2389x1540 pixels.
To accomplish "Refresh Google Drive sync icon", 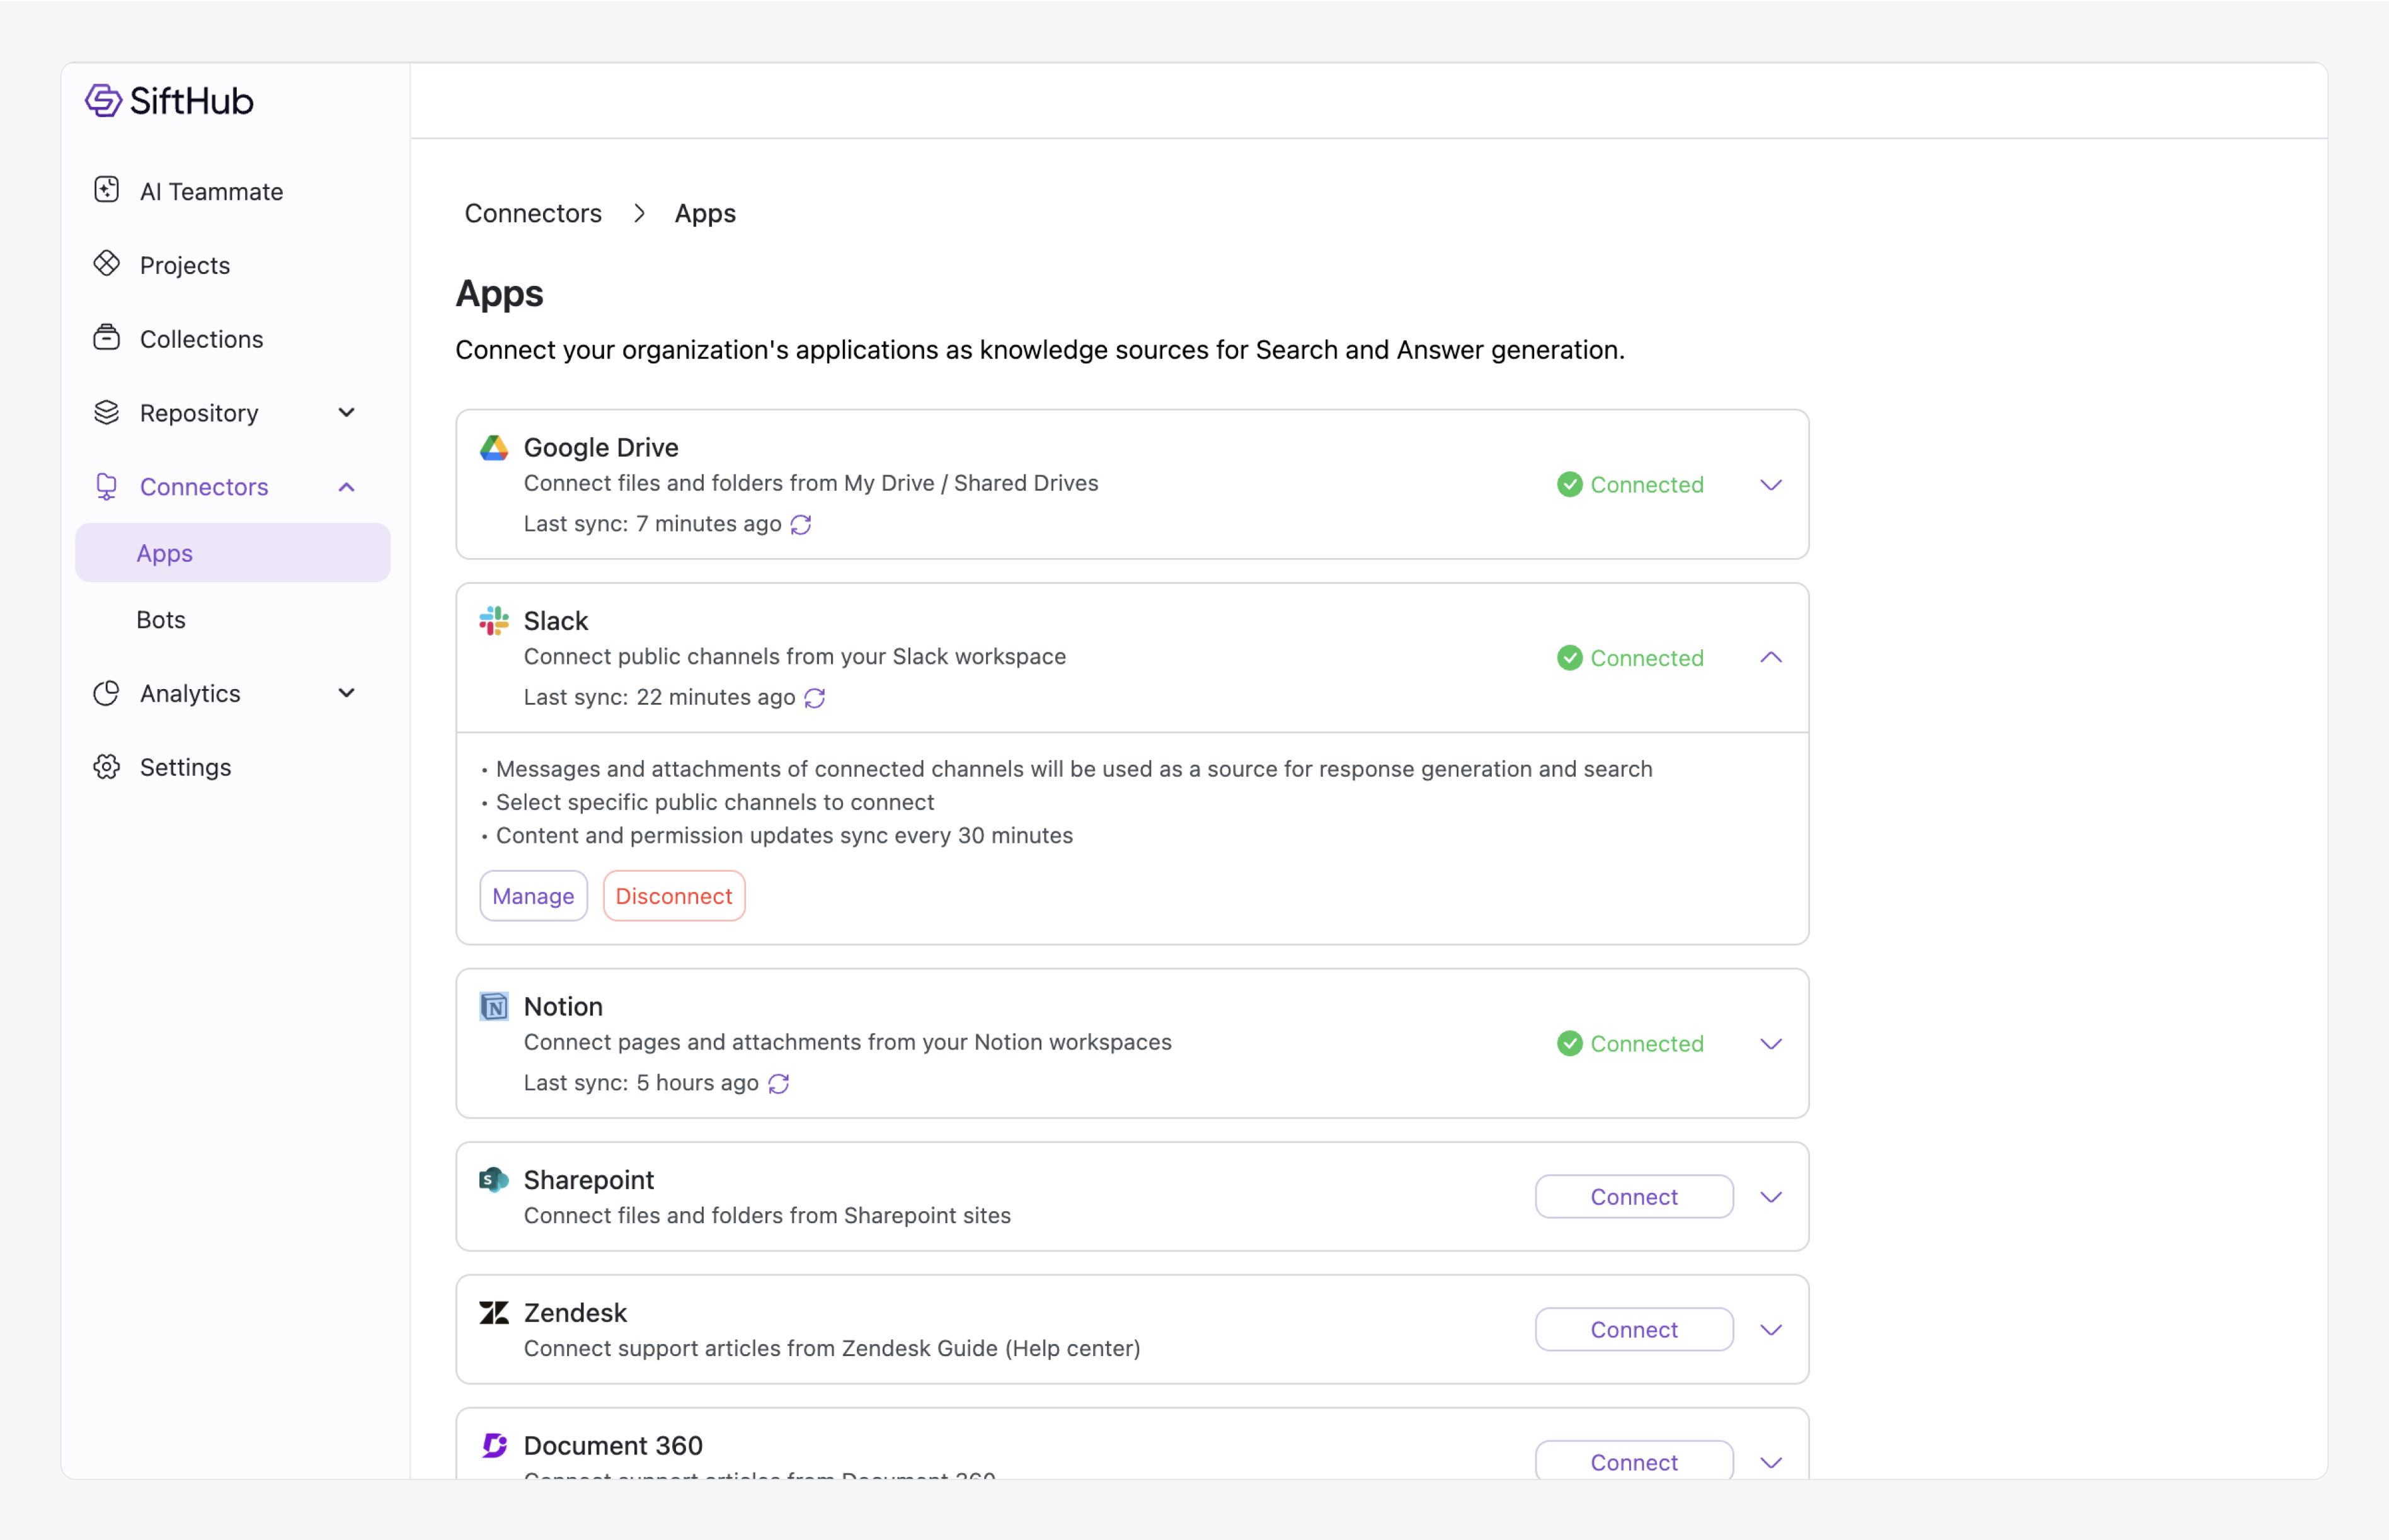I will click(x=801, y=524).
